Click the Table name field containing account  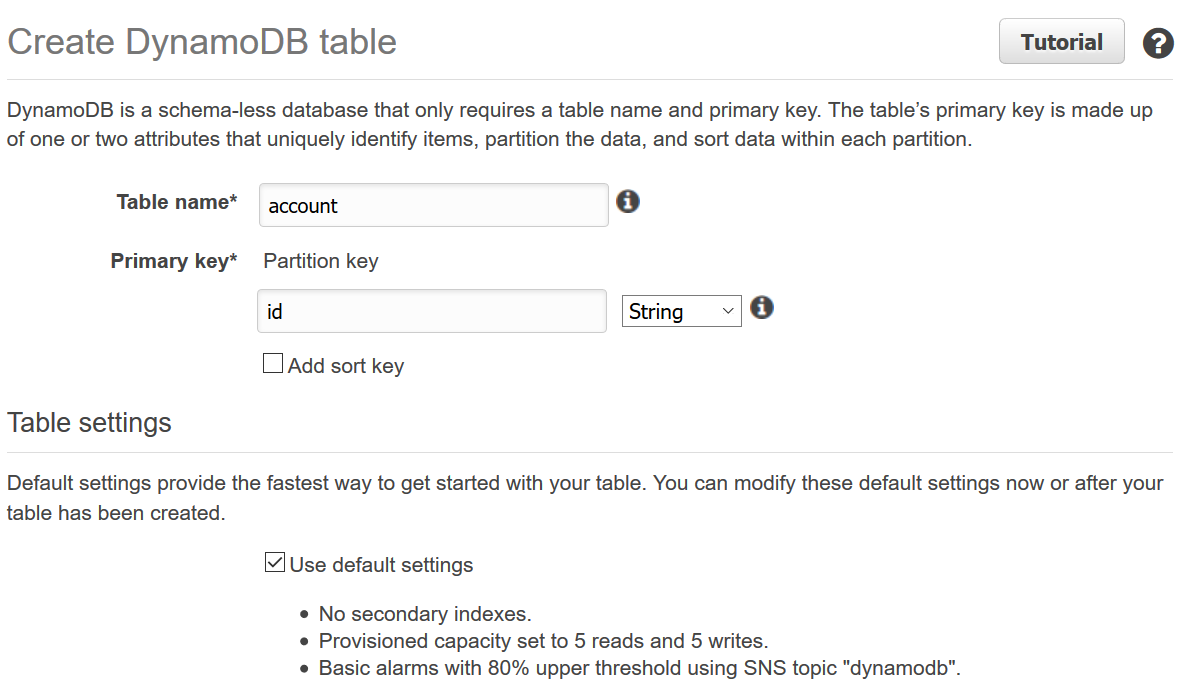click(433, 206)
